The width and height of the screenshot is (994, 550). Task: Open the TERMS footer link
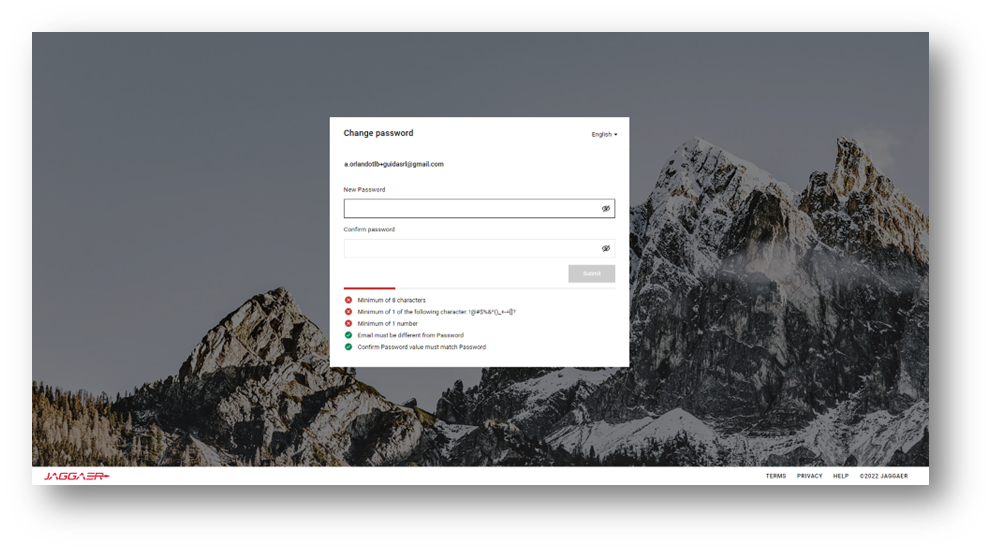[775, 476]
